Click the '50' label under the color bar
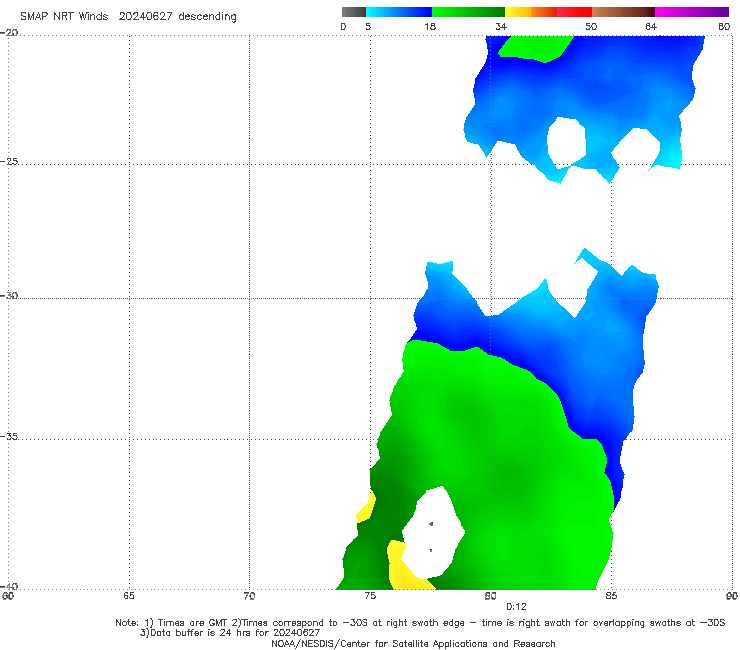740x650 pixels. coord(591,26)
